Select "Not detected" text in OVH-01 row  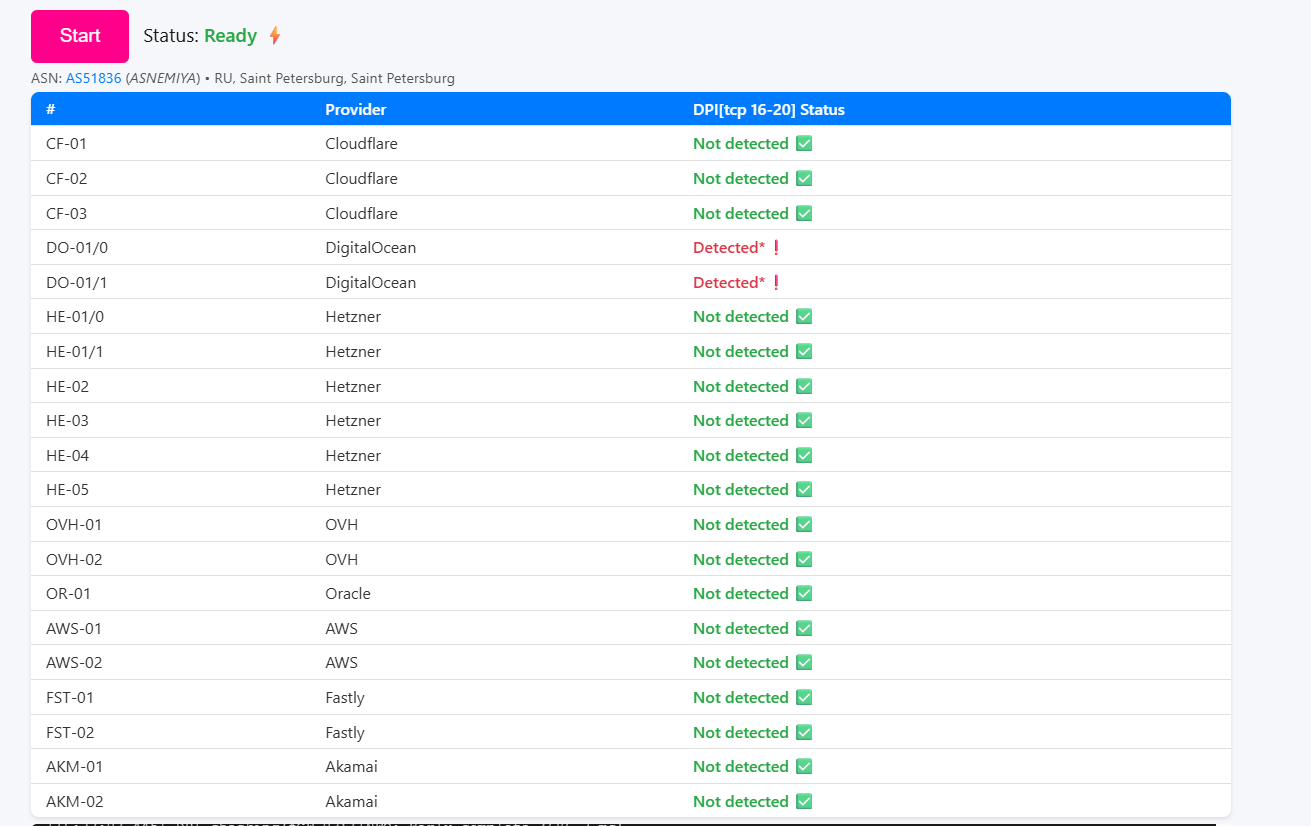tap(741, 525)
